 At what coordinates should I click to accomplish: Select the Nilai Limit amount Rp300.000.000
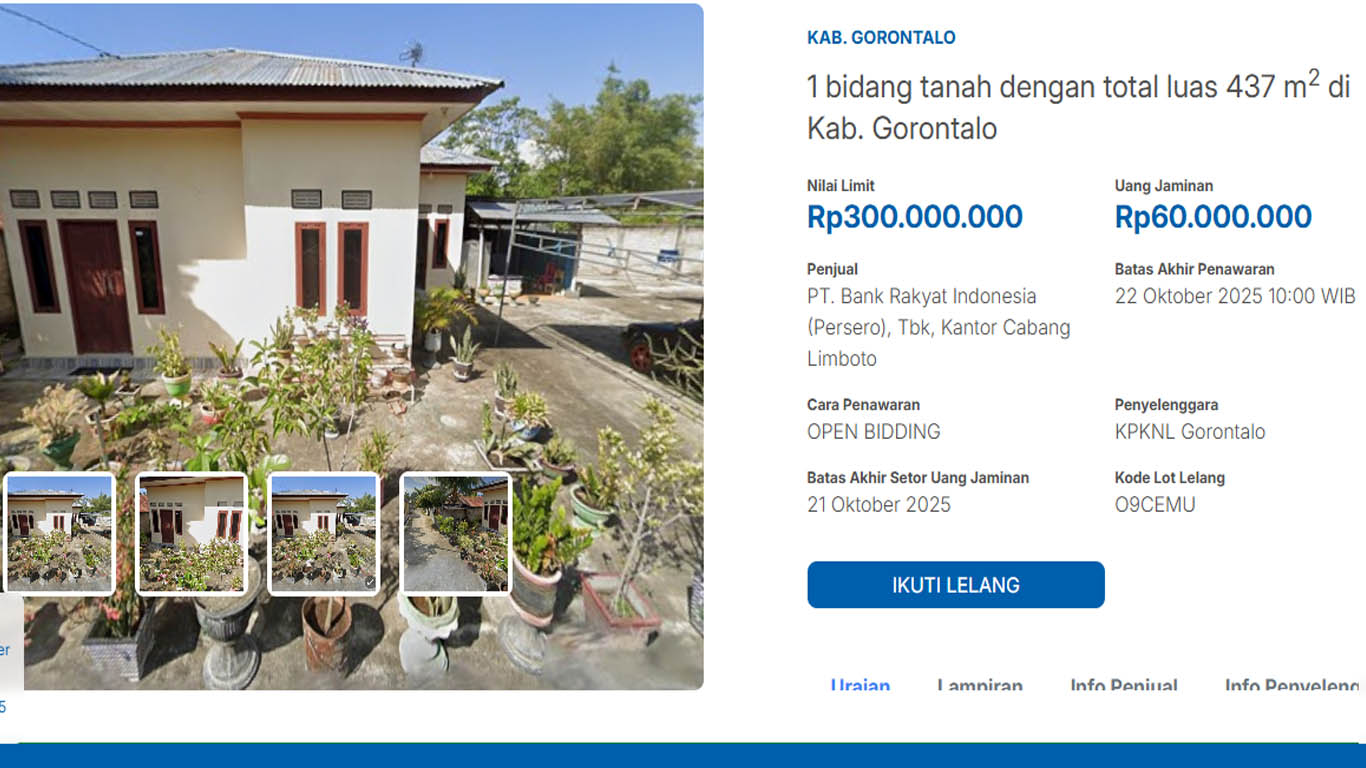[914, 217]
